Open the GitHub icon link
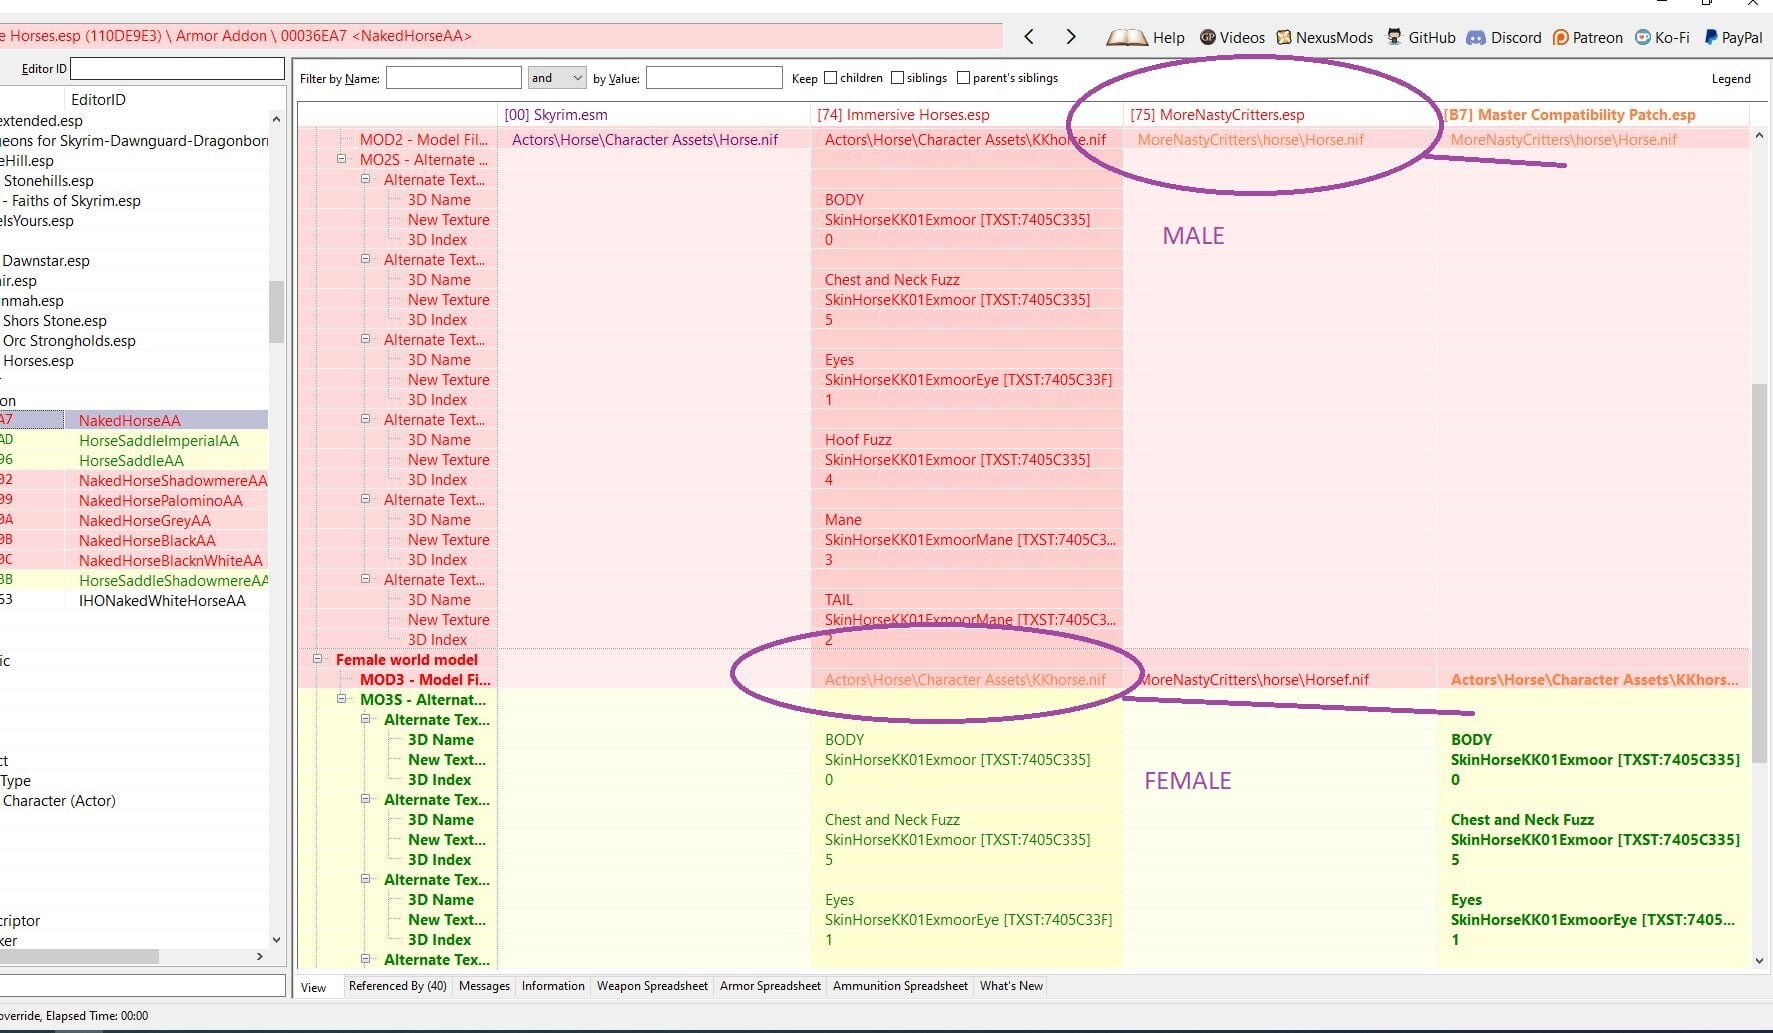Image resolution: width=1773 pixels, height=1033 pixels. [x=1394, y=37]
